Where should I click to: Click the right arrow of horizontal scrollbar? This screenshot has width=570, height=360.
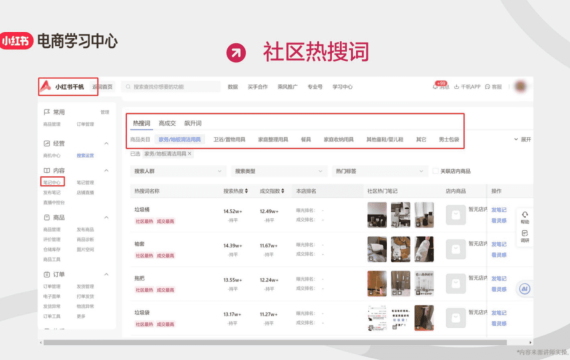coord(530,343)
